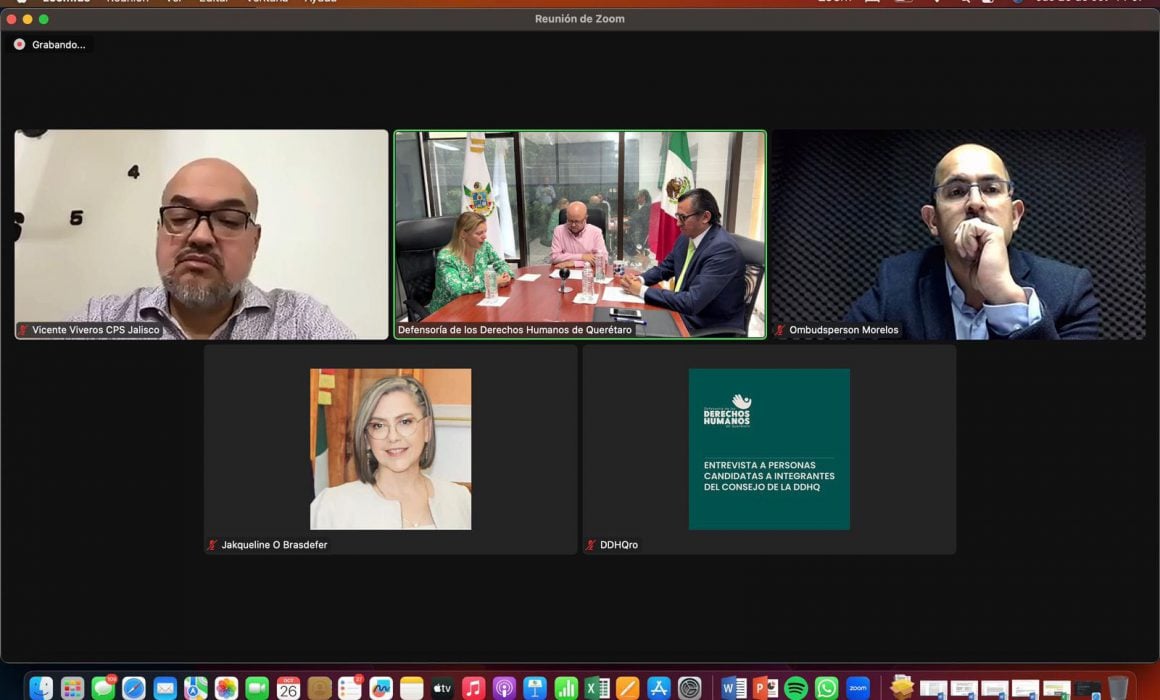
Task: Select Vicente Viveros CPS Jalisco video tile
Action: [x=201, y=234]
